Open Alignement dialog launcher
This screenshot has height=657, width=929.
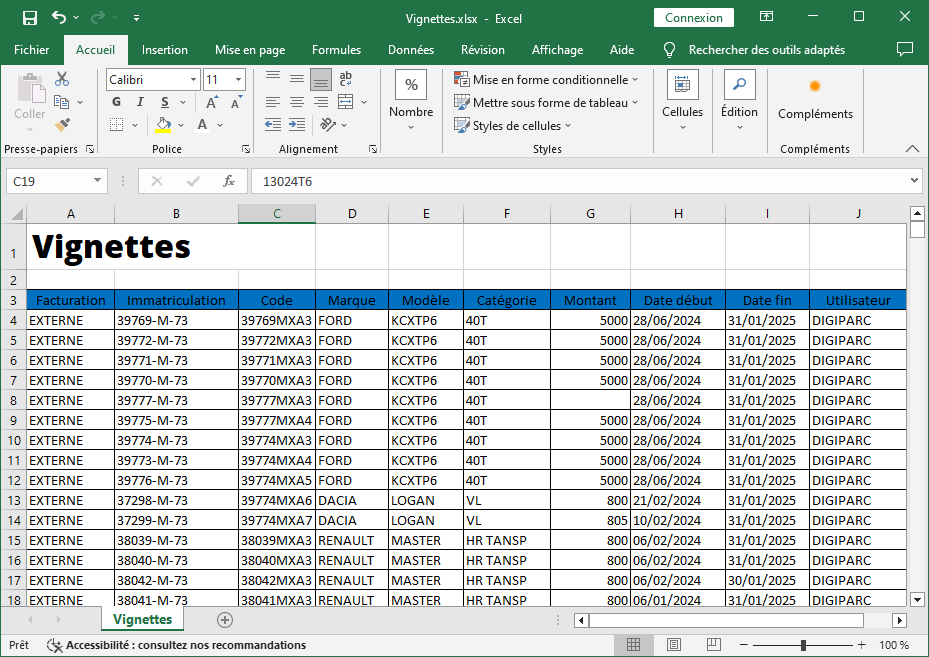click(373, 149)
